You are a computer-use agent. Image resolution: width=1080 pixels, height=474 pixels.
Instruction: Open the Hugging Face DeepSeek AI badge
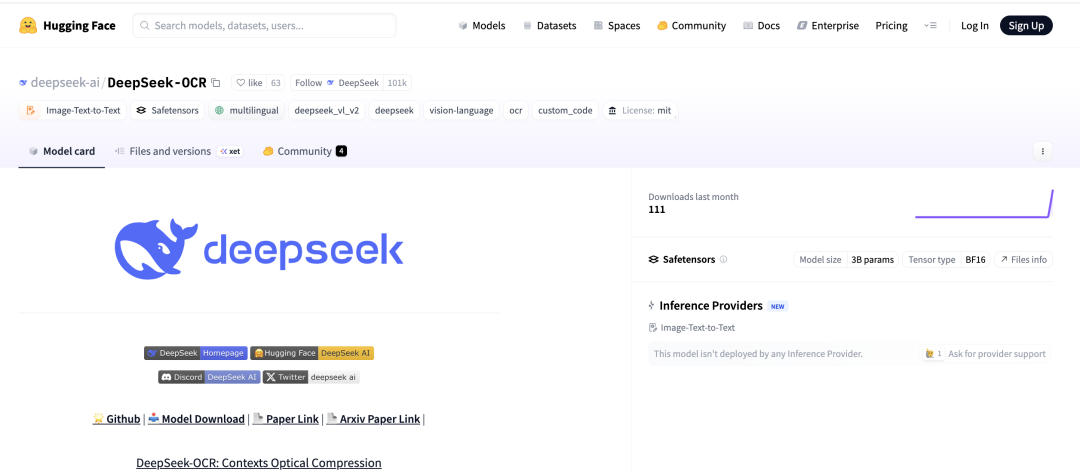pyautogui.click(x=312, y=353)
